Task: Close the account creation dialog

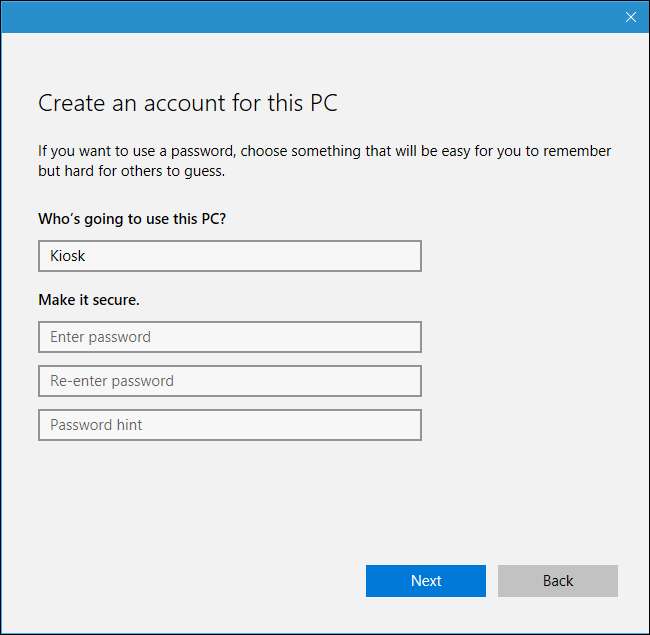Action: pos(630,17)
